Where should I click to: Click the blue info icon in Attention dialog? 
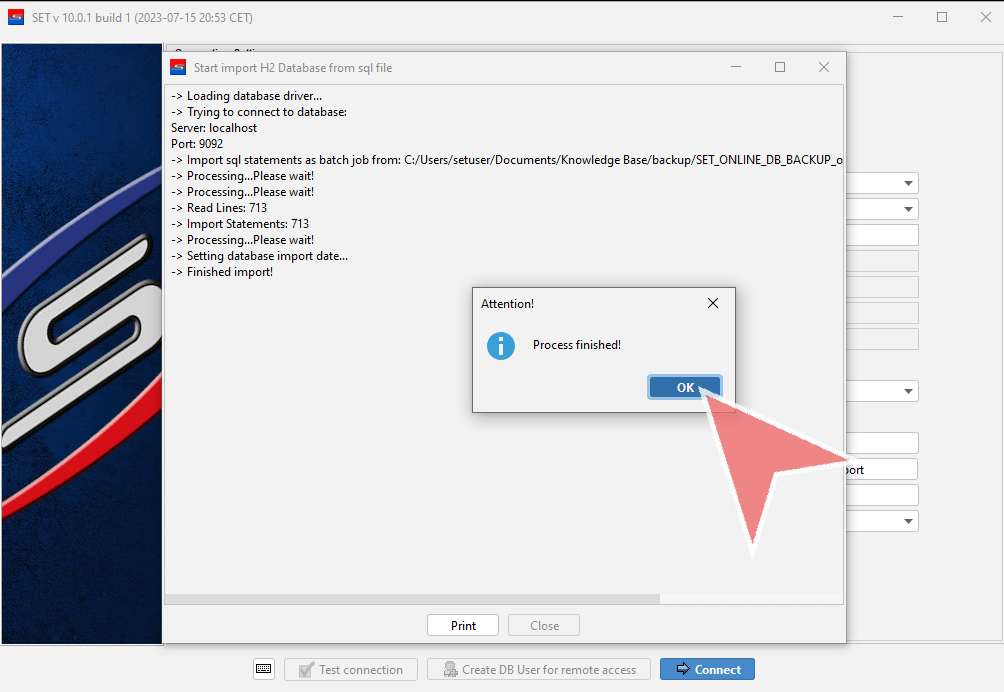pos(500,346)
